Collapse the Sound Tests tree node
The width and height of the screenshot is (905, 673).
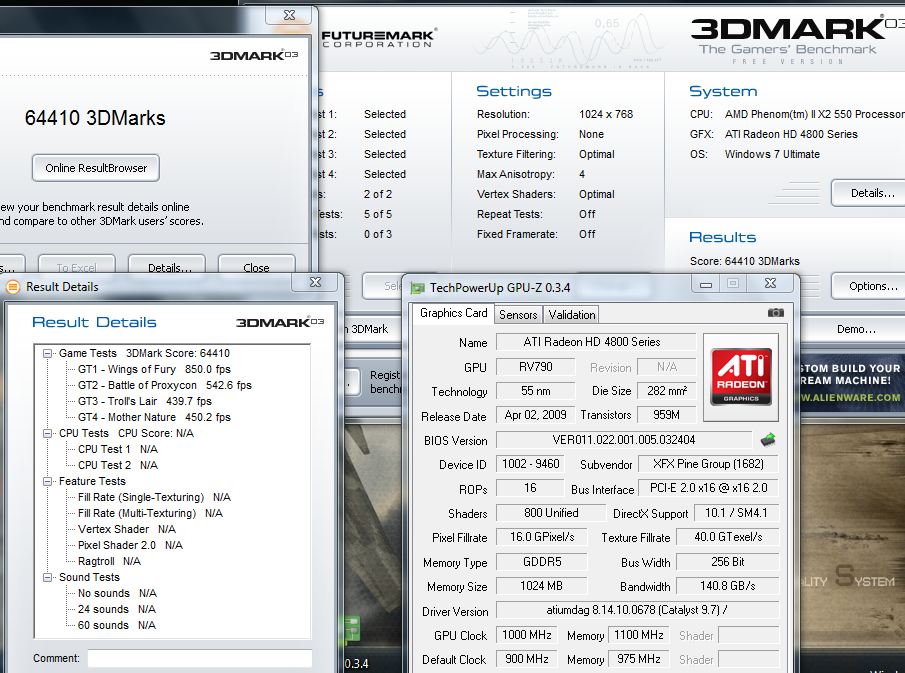pos(48,577)
